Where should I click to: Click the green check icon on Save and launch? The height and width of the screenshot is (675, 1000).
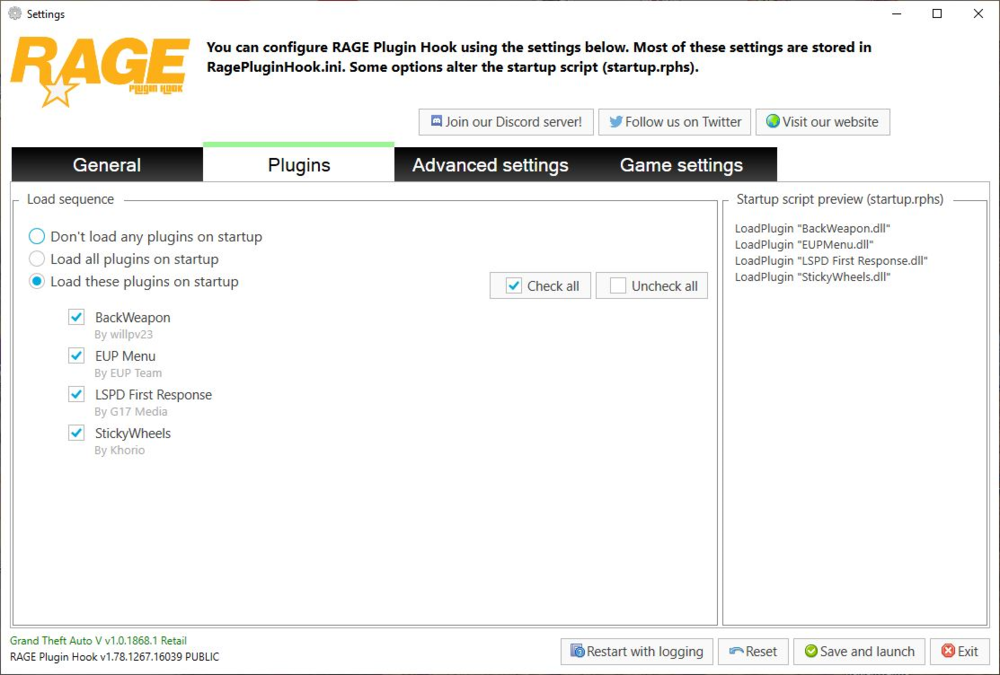811,651
